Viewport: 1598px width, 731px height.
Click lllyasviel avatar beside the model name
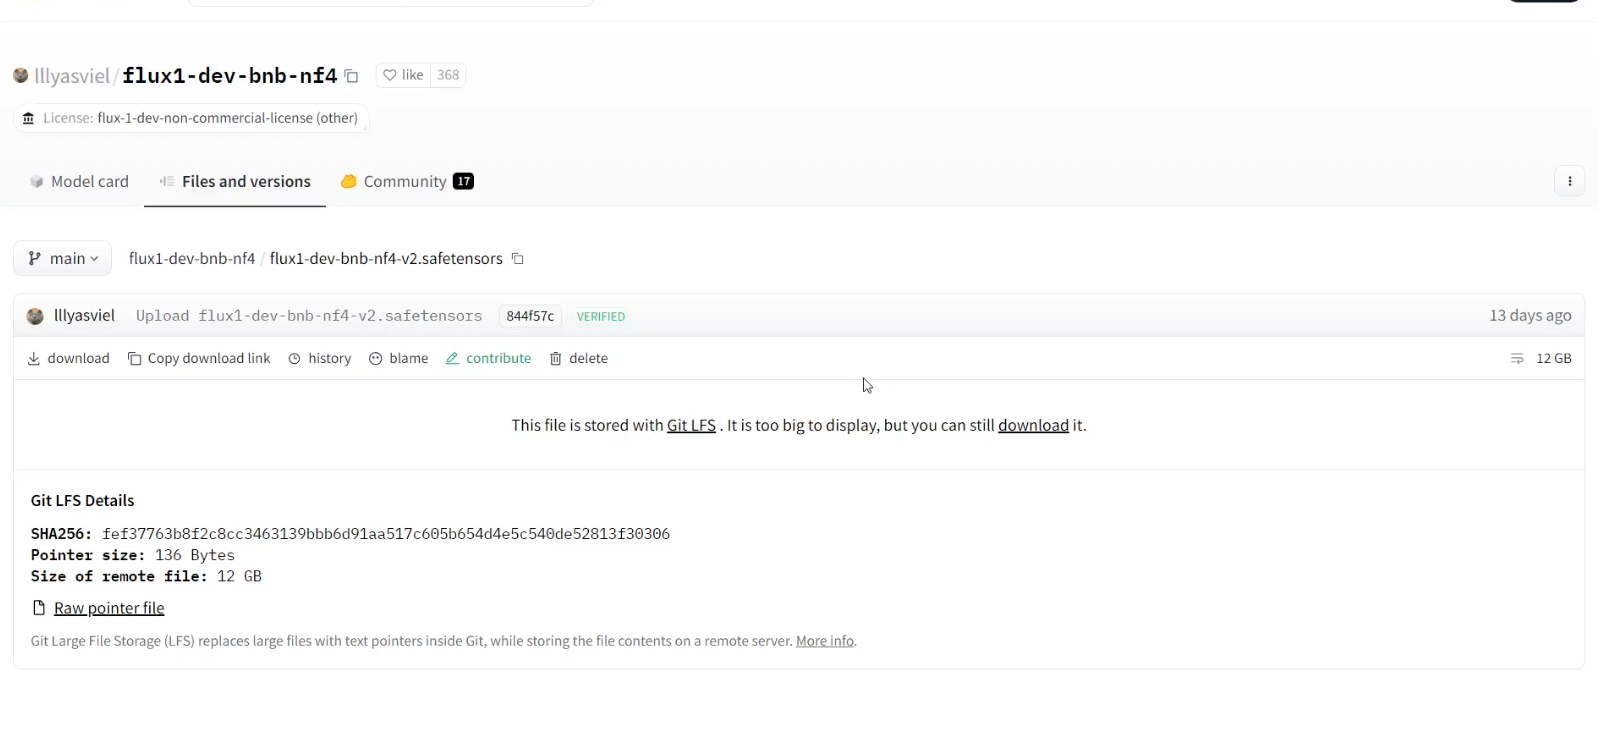(x=20, y=75)
